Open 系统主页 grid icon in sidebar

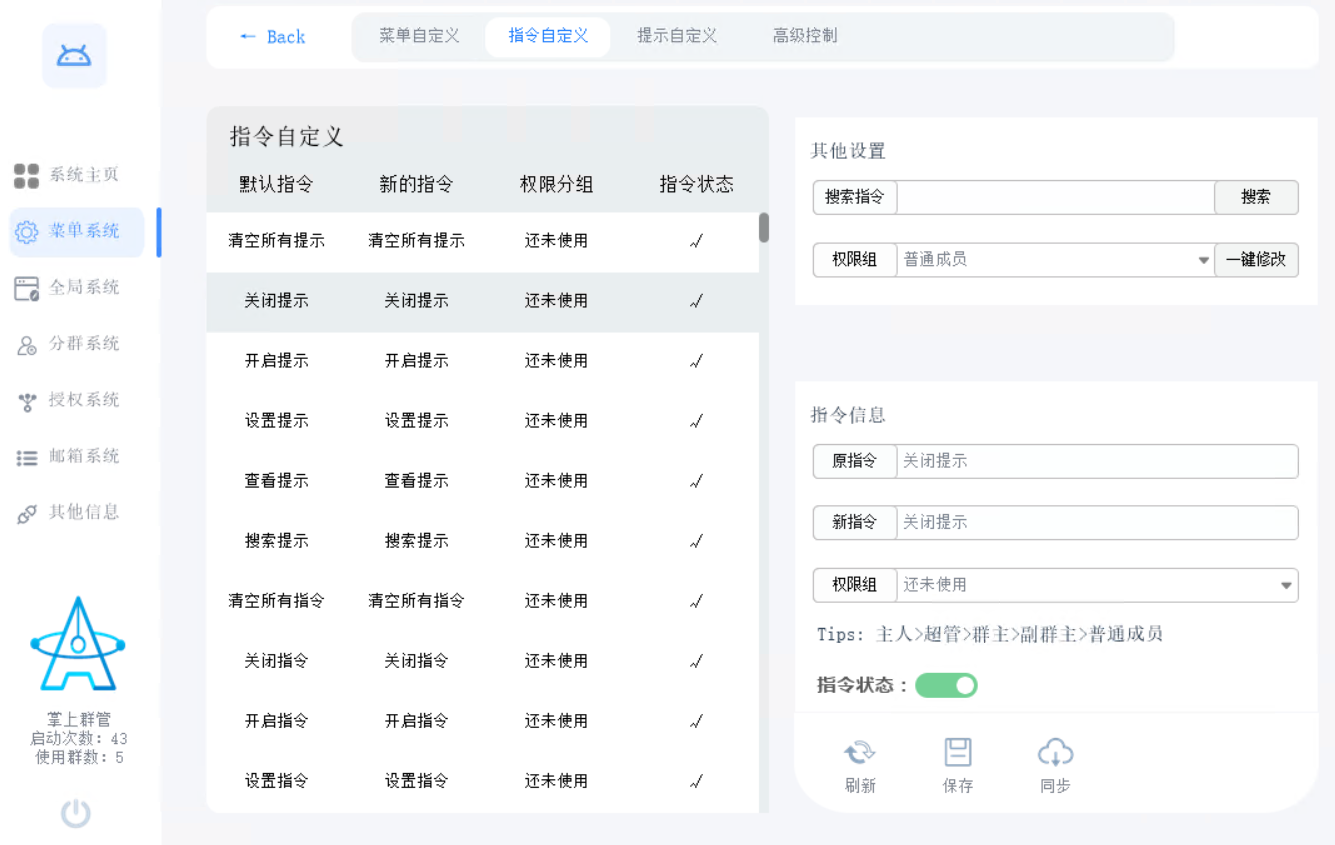(x=26, y=176)
